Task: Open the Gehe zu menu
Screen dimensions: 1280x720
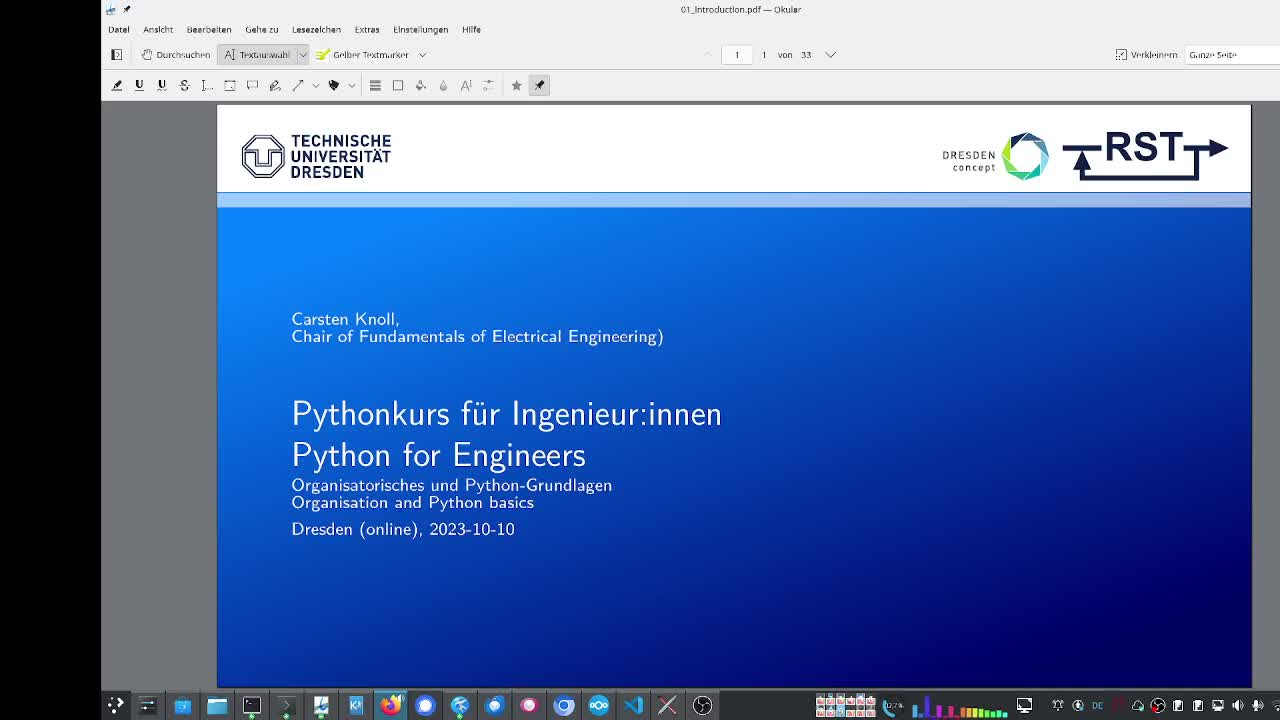Action: (x=262, y=30)
